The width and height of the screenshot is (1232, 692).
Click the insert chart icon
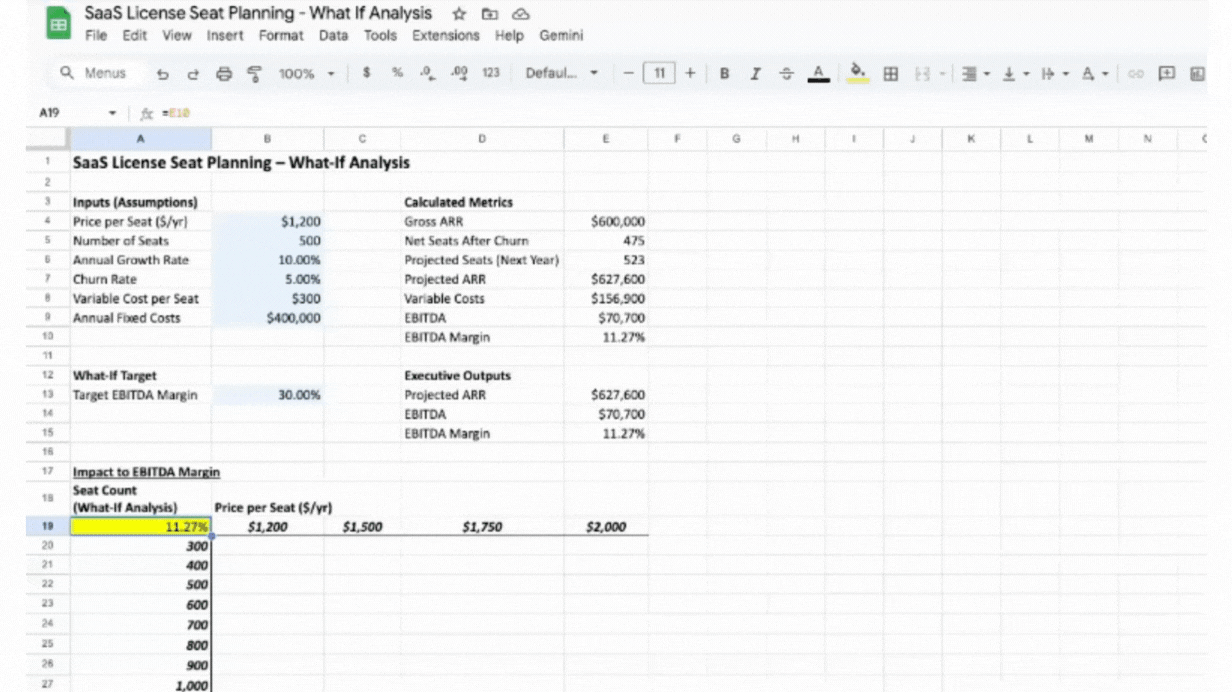pos(1197,73)
